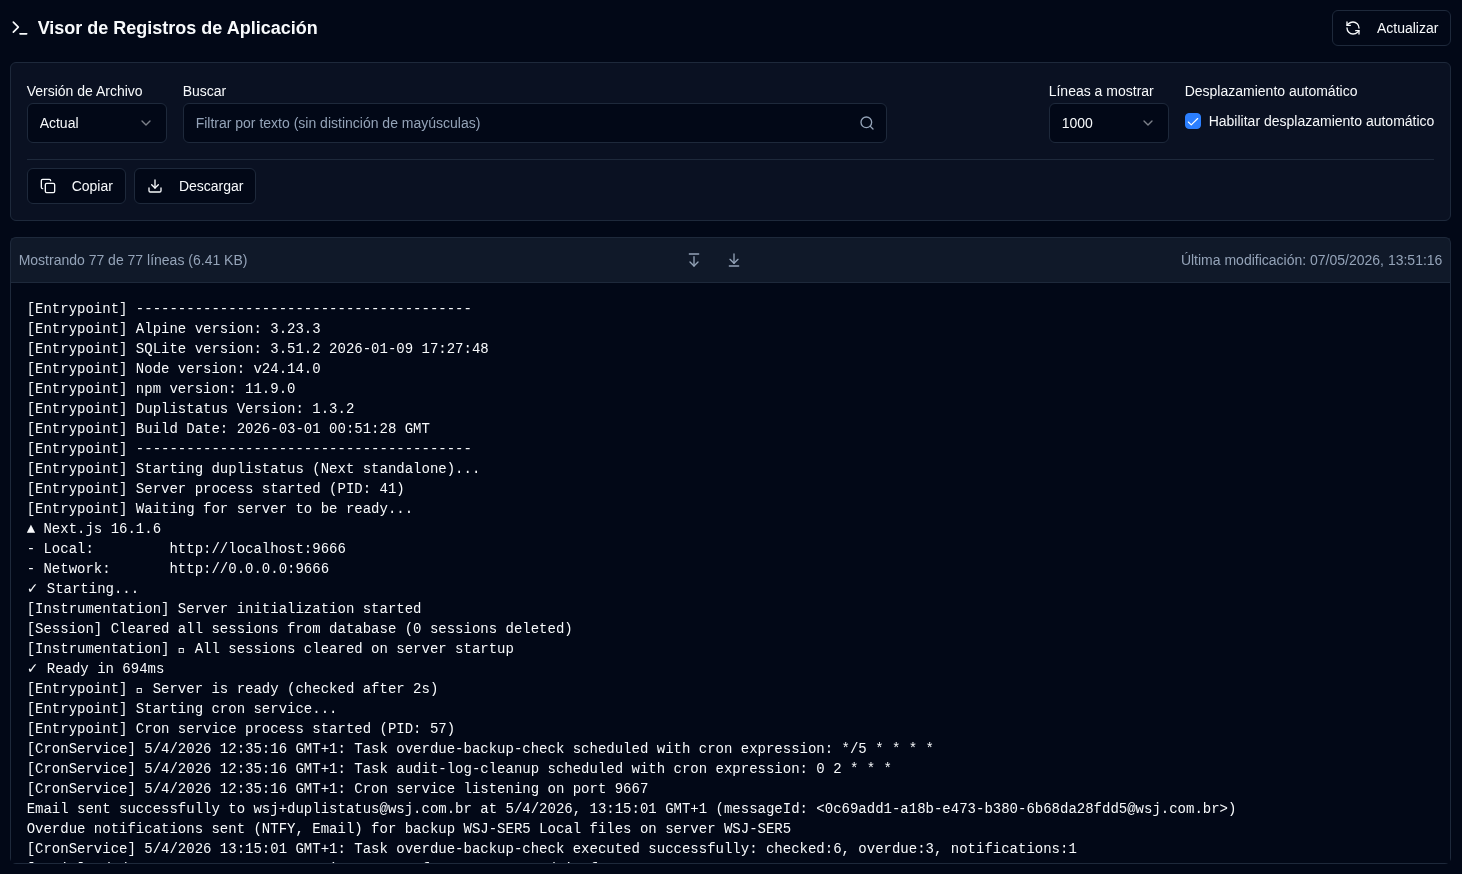1462x874 pixels.
Task: Click the 'Mostrando 77 de 77 líneas' text
Action: click(x=133, y=260)
